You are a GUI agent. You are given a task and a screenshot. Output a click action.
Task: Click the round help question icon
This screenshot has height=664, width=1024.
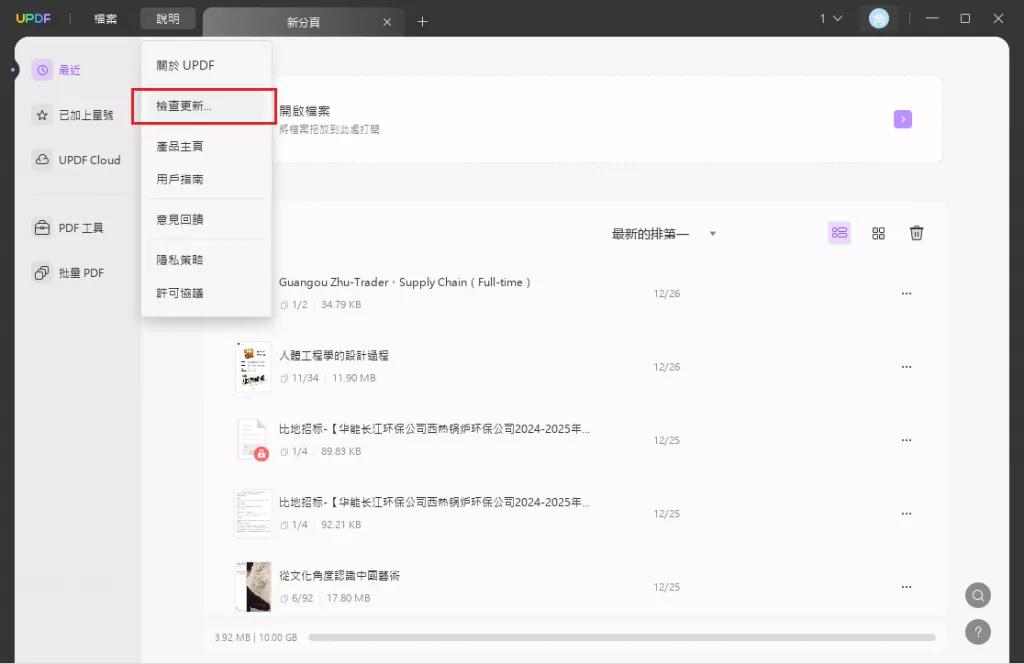(978, 632)
